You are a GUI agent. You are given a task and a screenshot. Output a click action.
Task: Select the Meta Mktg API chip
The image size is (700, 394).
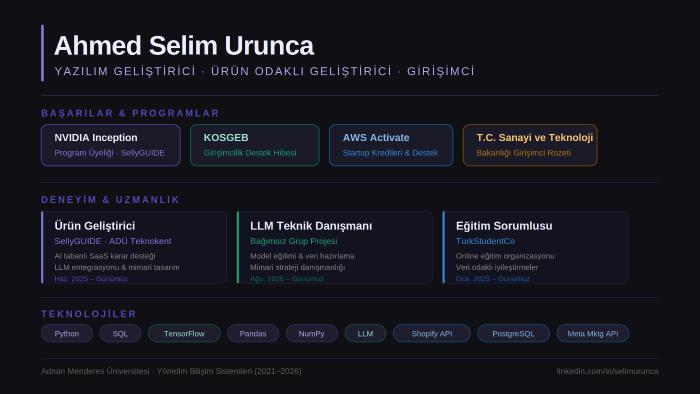click(x=593, y=333)
